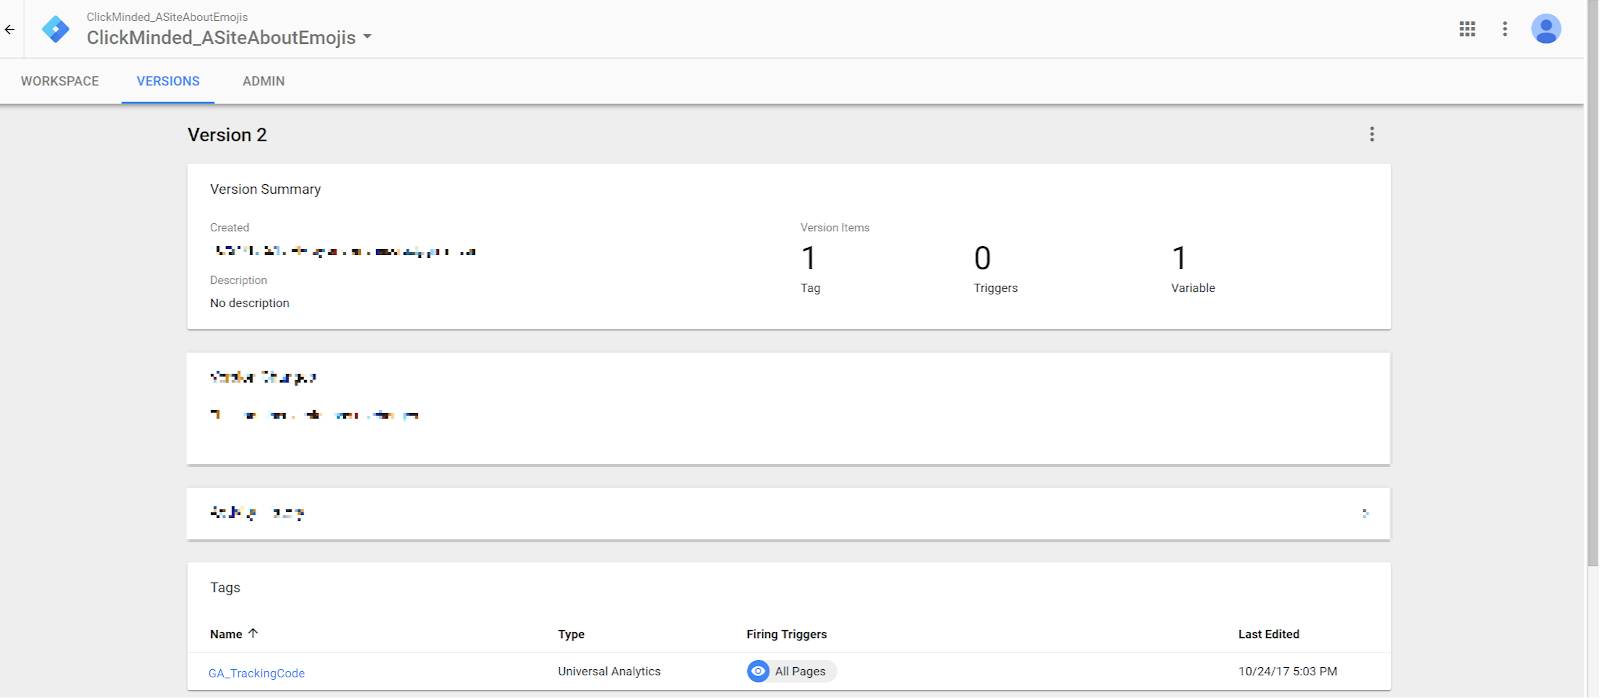Open the header's three-dot options menu

tap(1505, 29)
